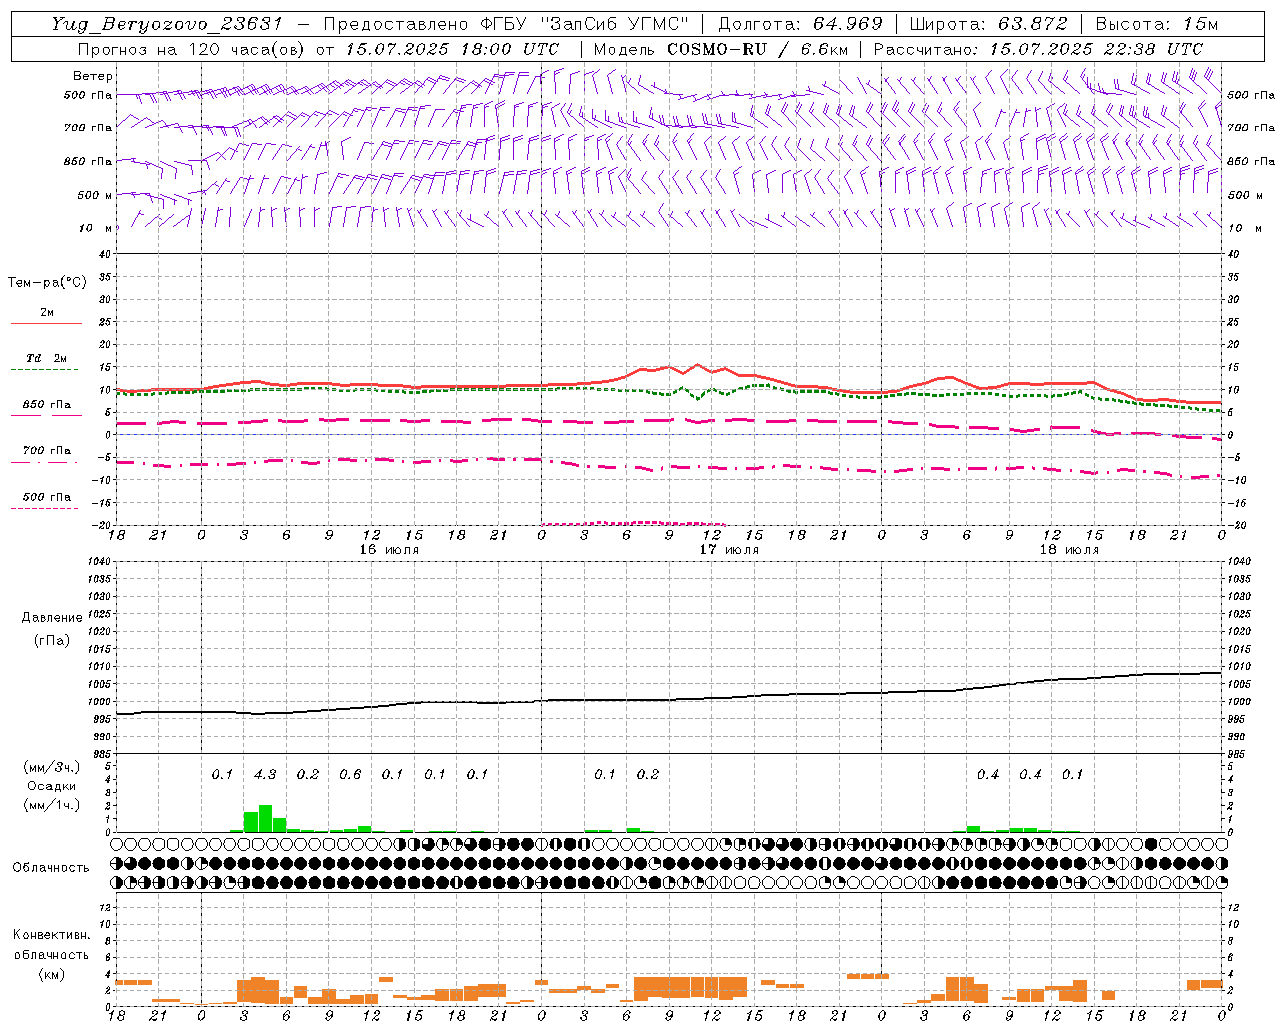Click the 17 июля date label
The width and height of the screenshot is (1280, 1024).
(729, 550)
